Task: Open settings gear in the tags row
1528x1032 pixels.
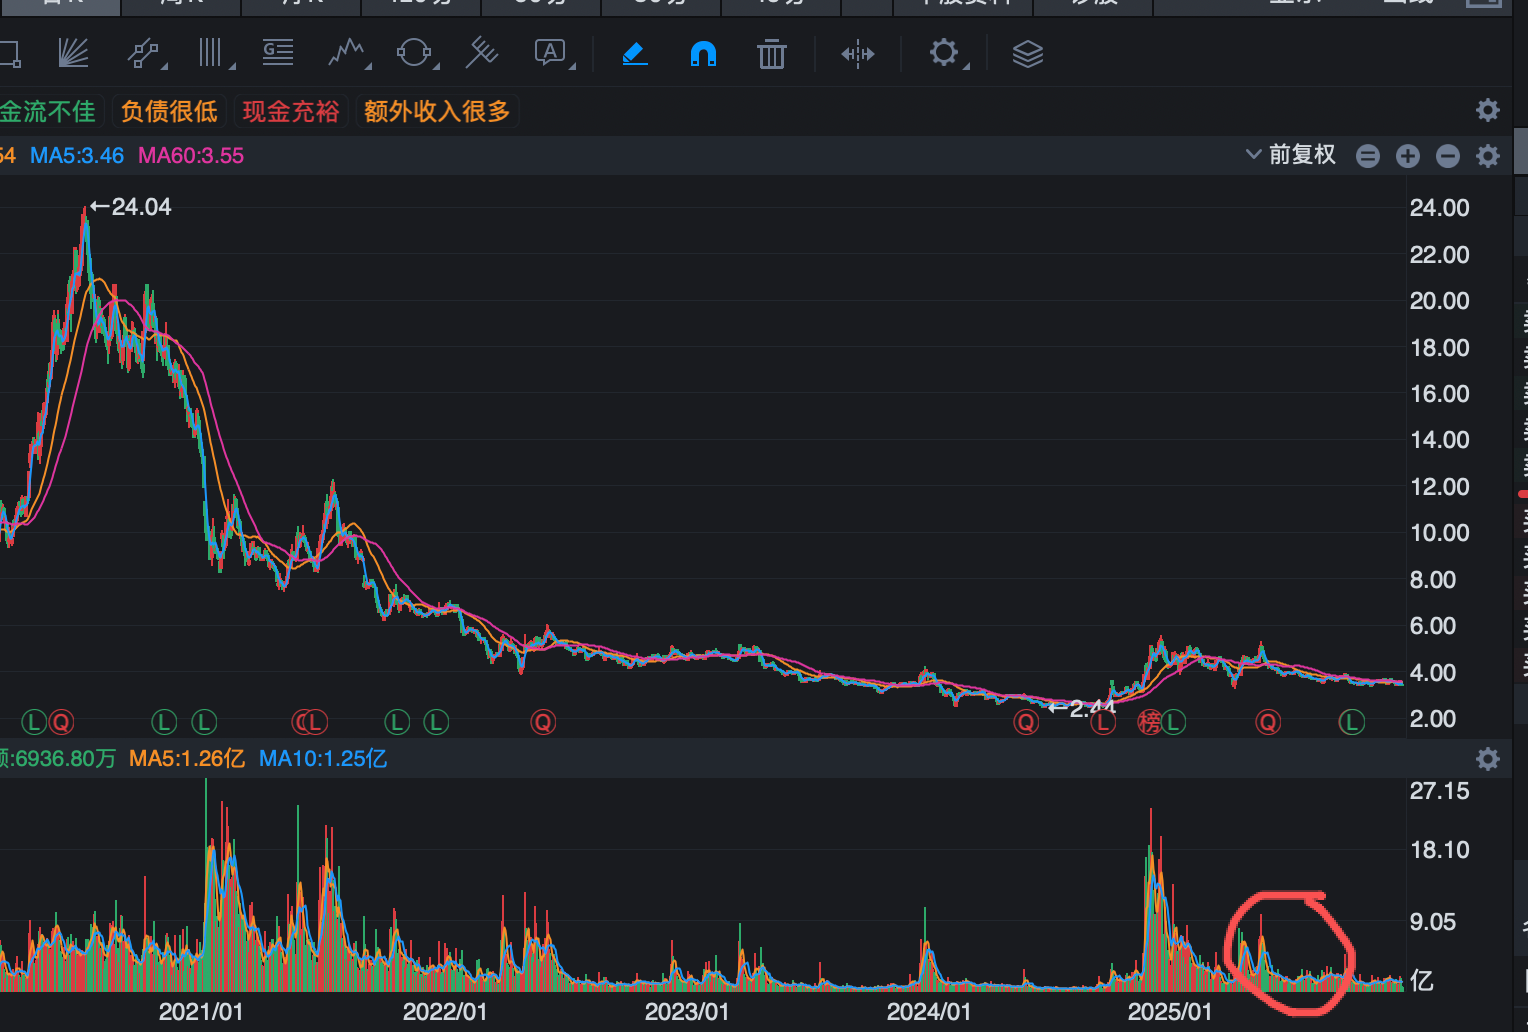Action: tap(1488, 110)
